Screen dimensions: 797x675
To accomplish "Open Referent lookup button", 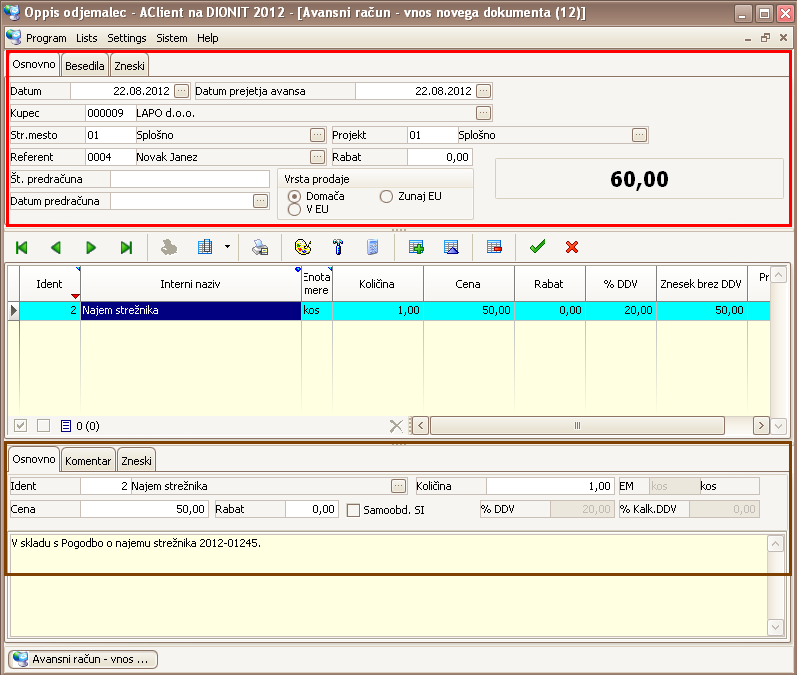I will pos(317,157).
